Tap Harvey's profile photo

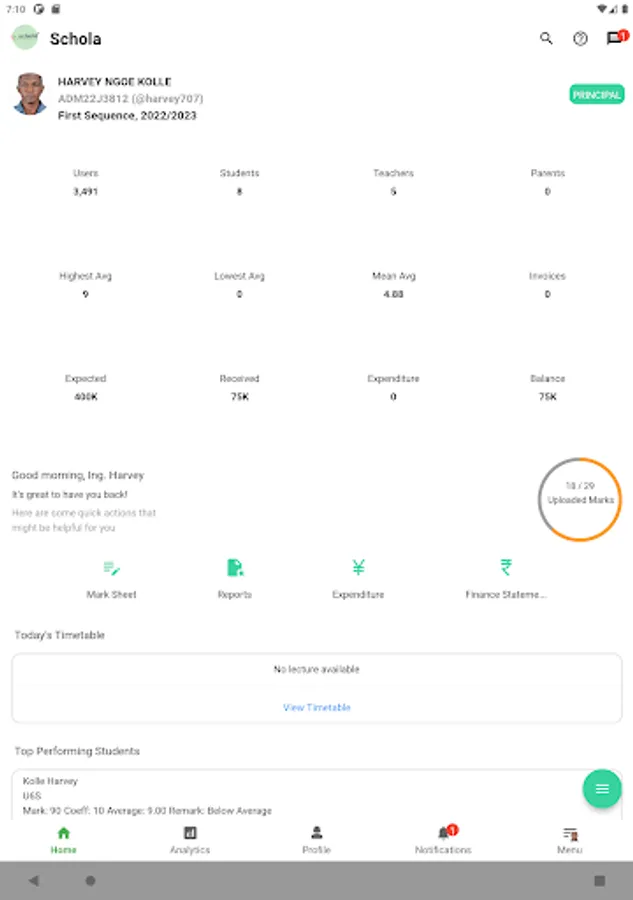tap(30, 94)
